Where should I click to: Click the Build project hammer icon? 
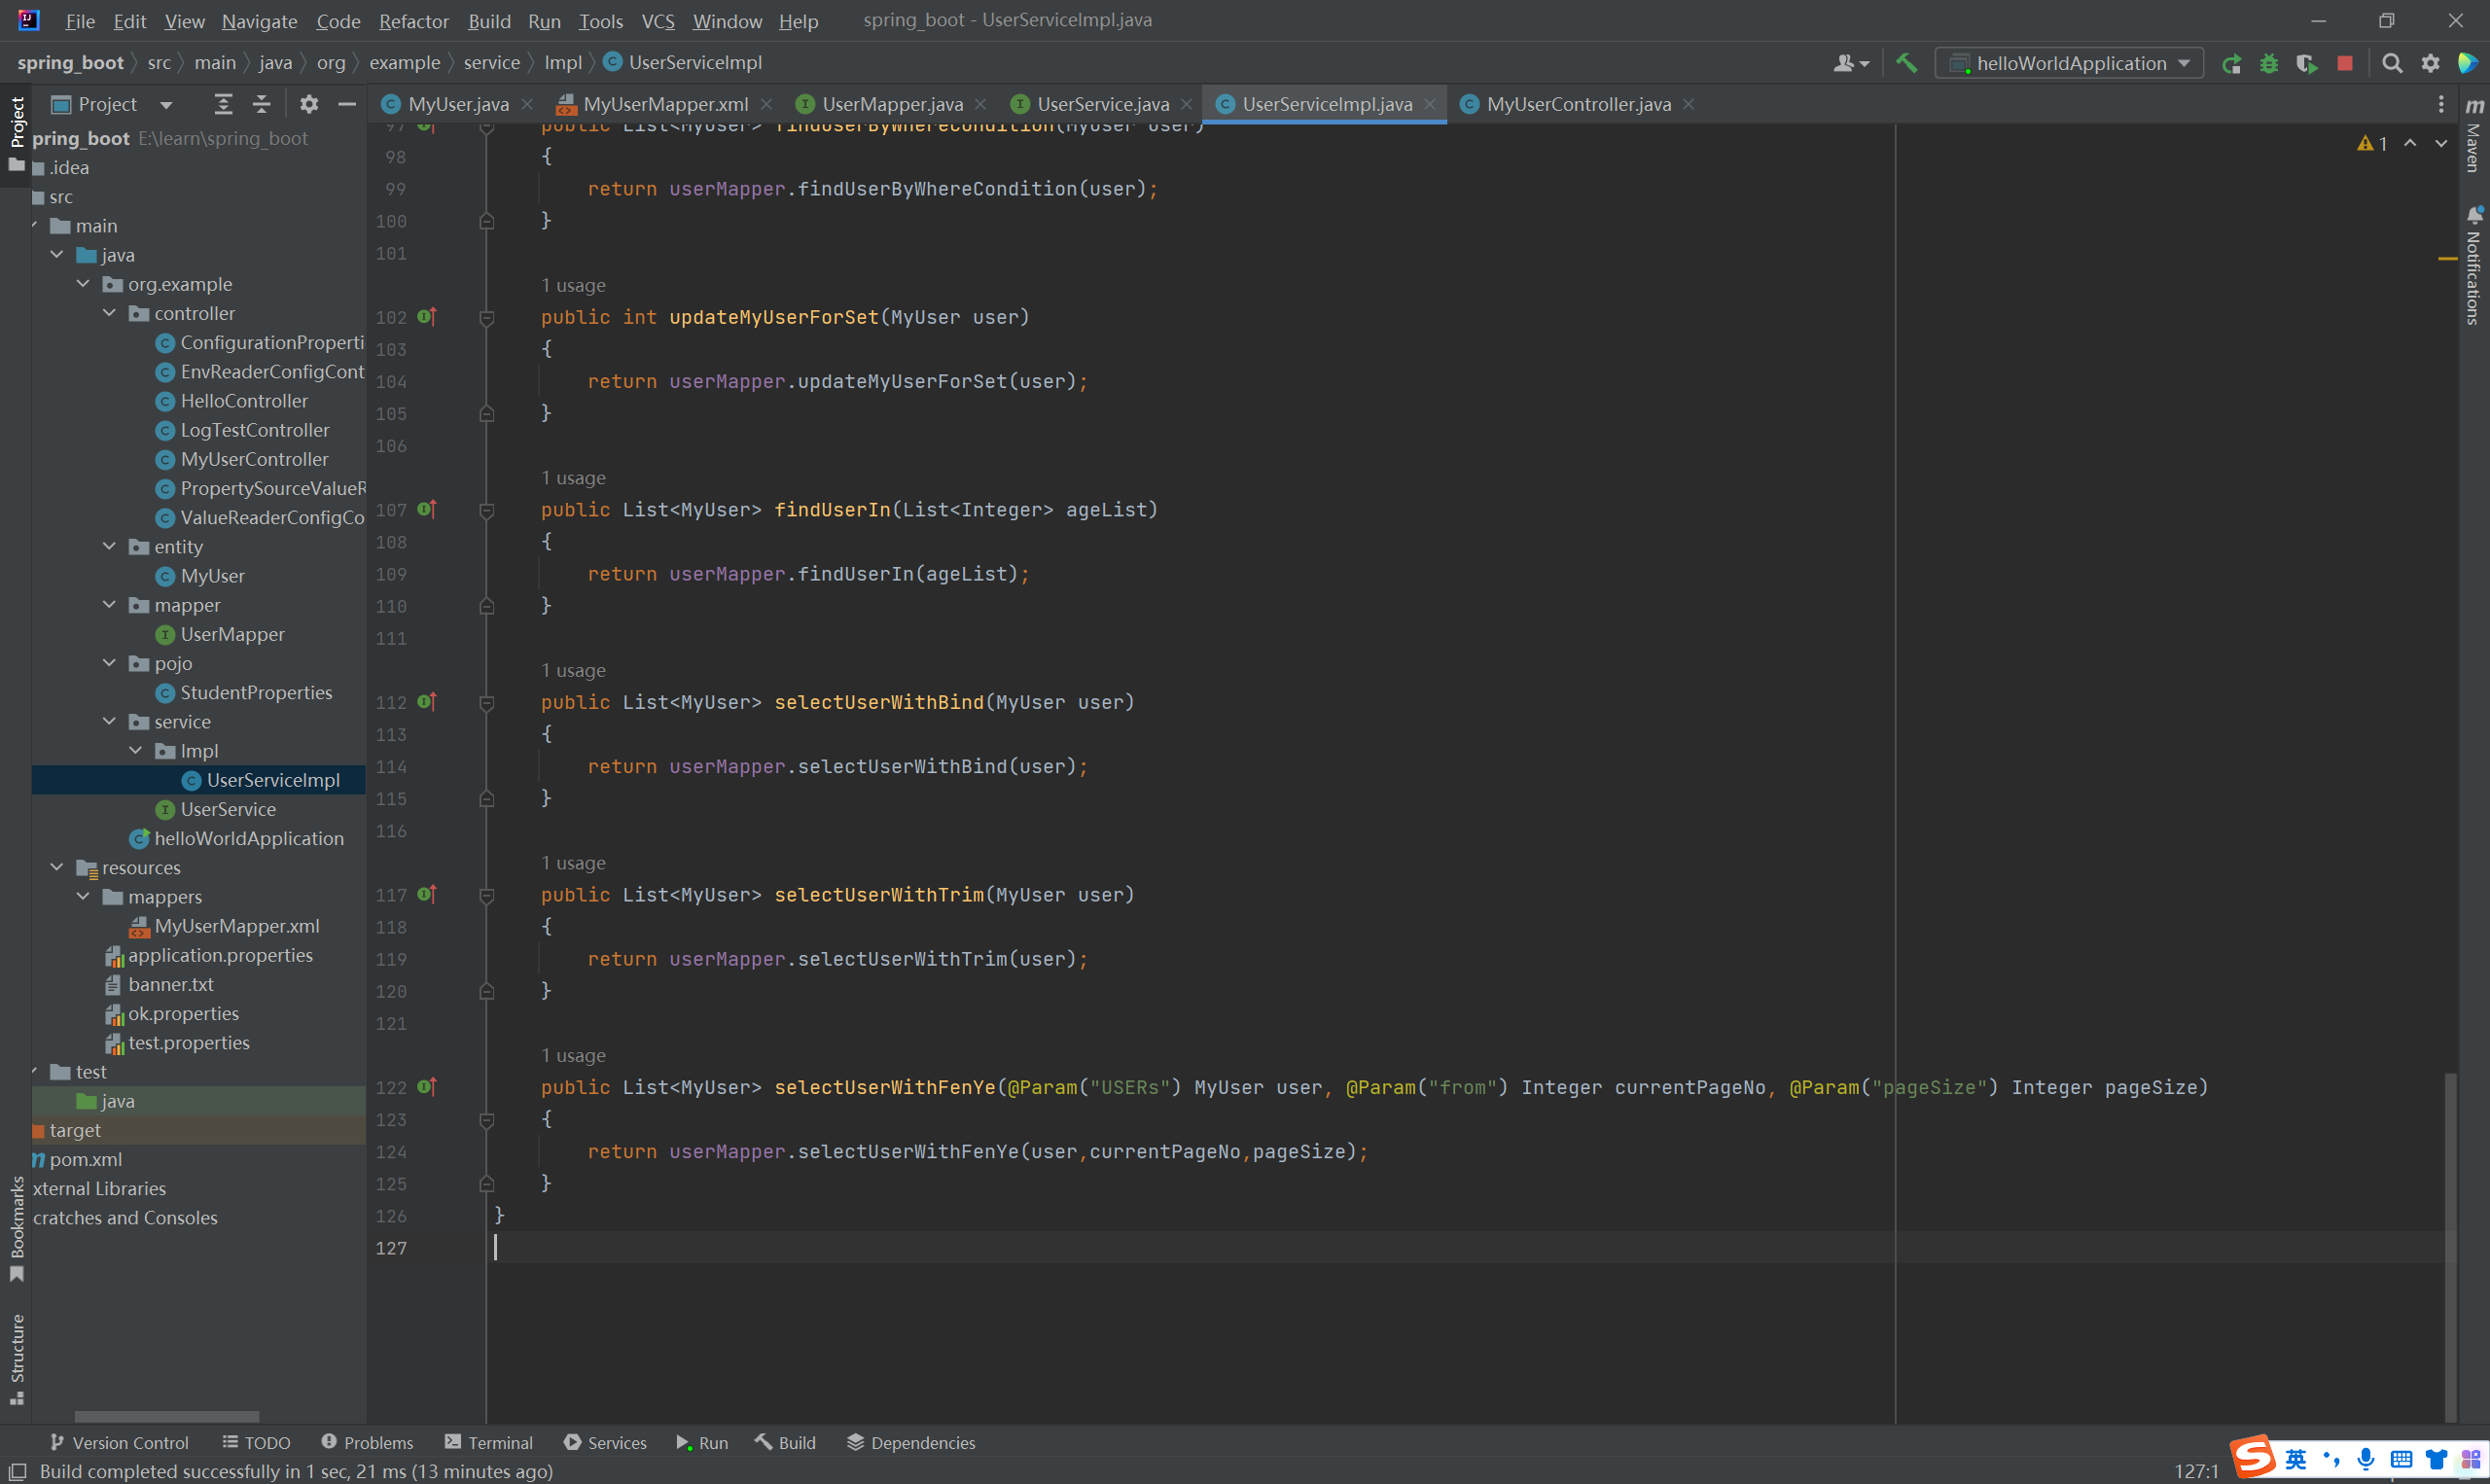tap(1906, 63)
